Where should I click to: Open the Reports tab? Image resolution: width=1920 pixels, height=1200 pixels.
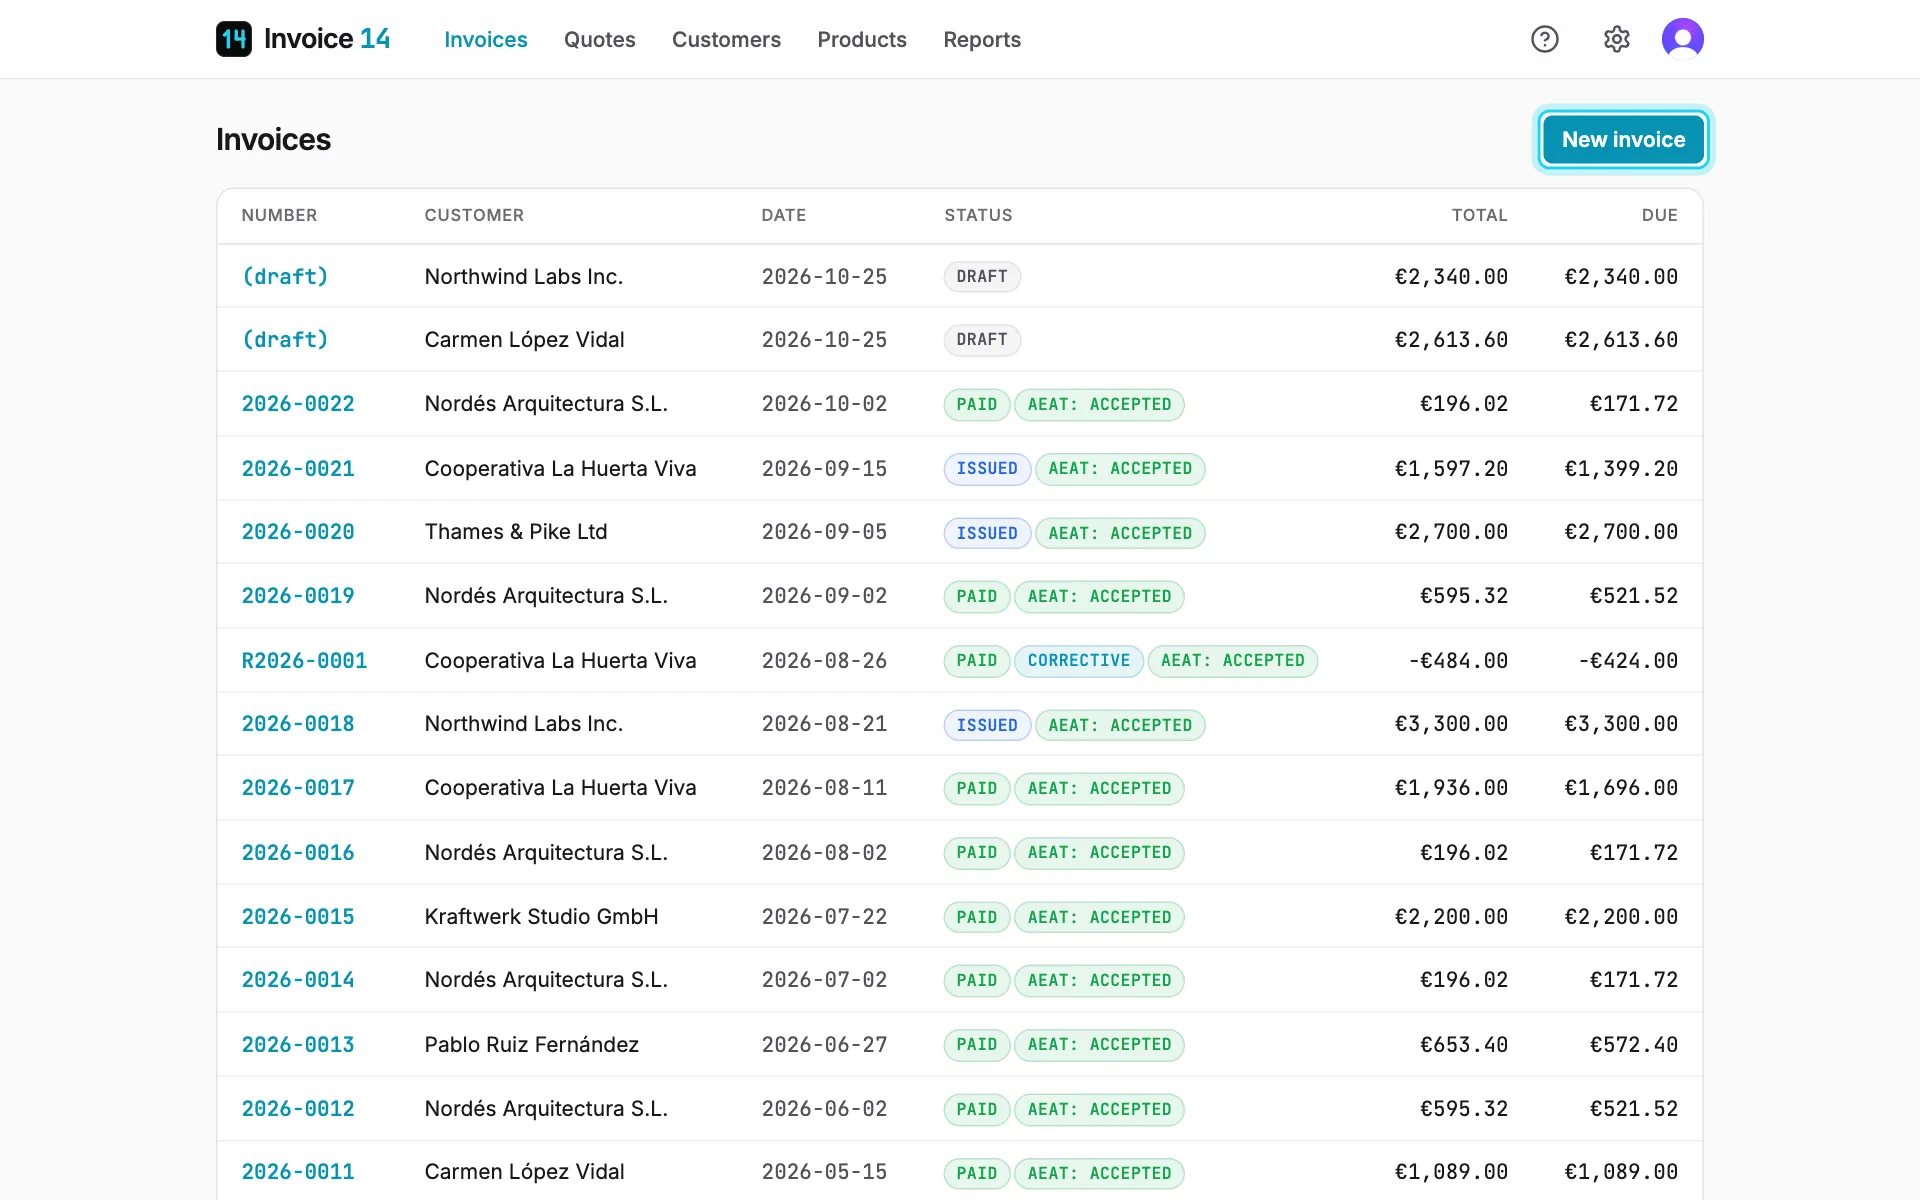[982, 39]
